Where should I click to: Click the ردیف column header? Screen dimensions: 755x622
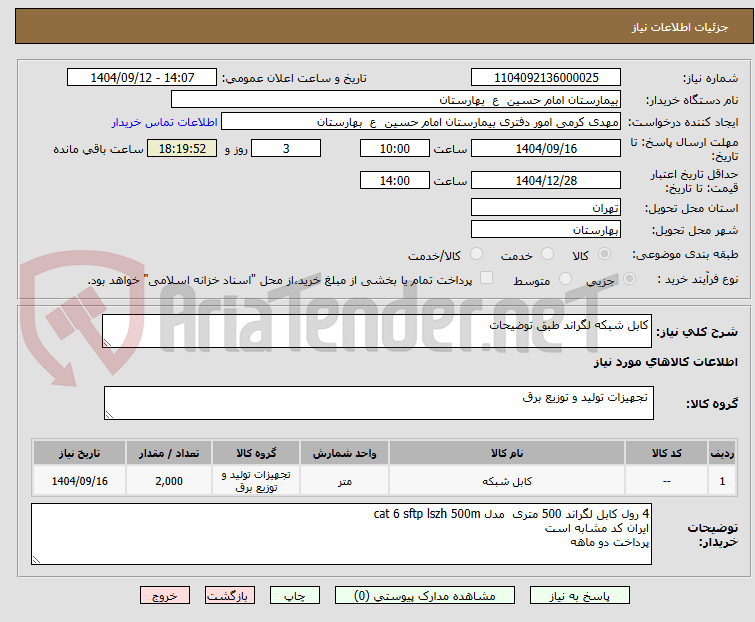pyautogui.click(x=722, y=453)
